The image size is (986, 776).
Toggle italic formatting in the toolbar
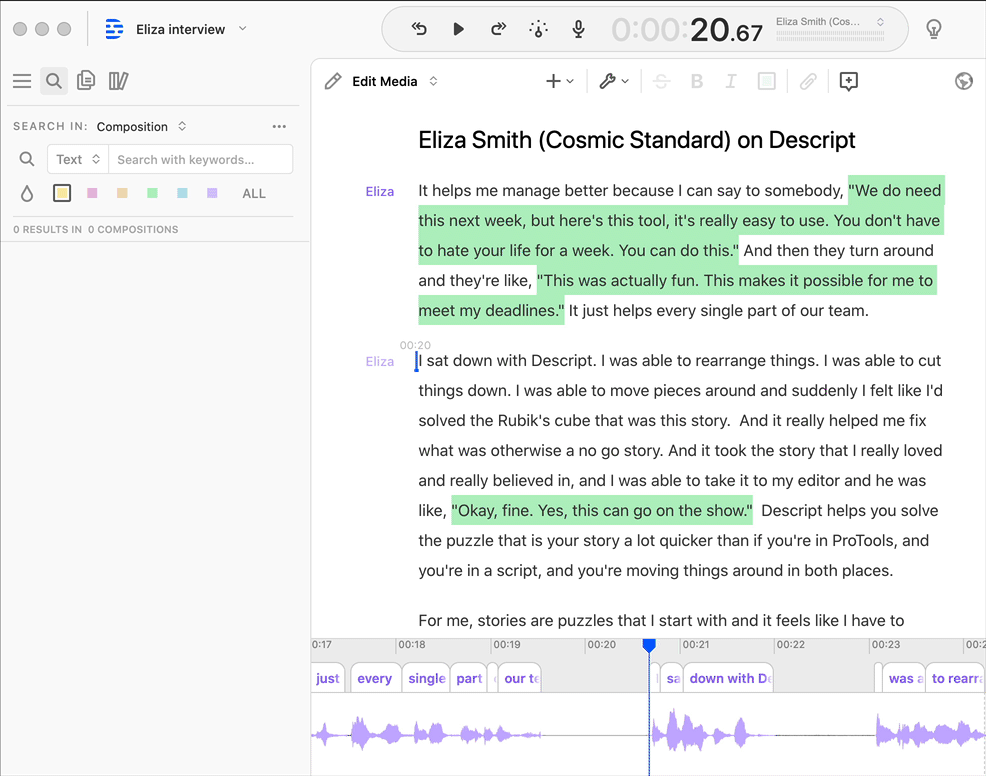pos(731,81)
